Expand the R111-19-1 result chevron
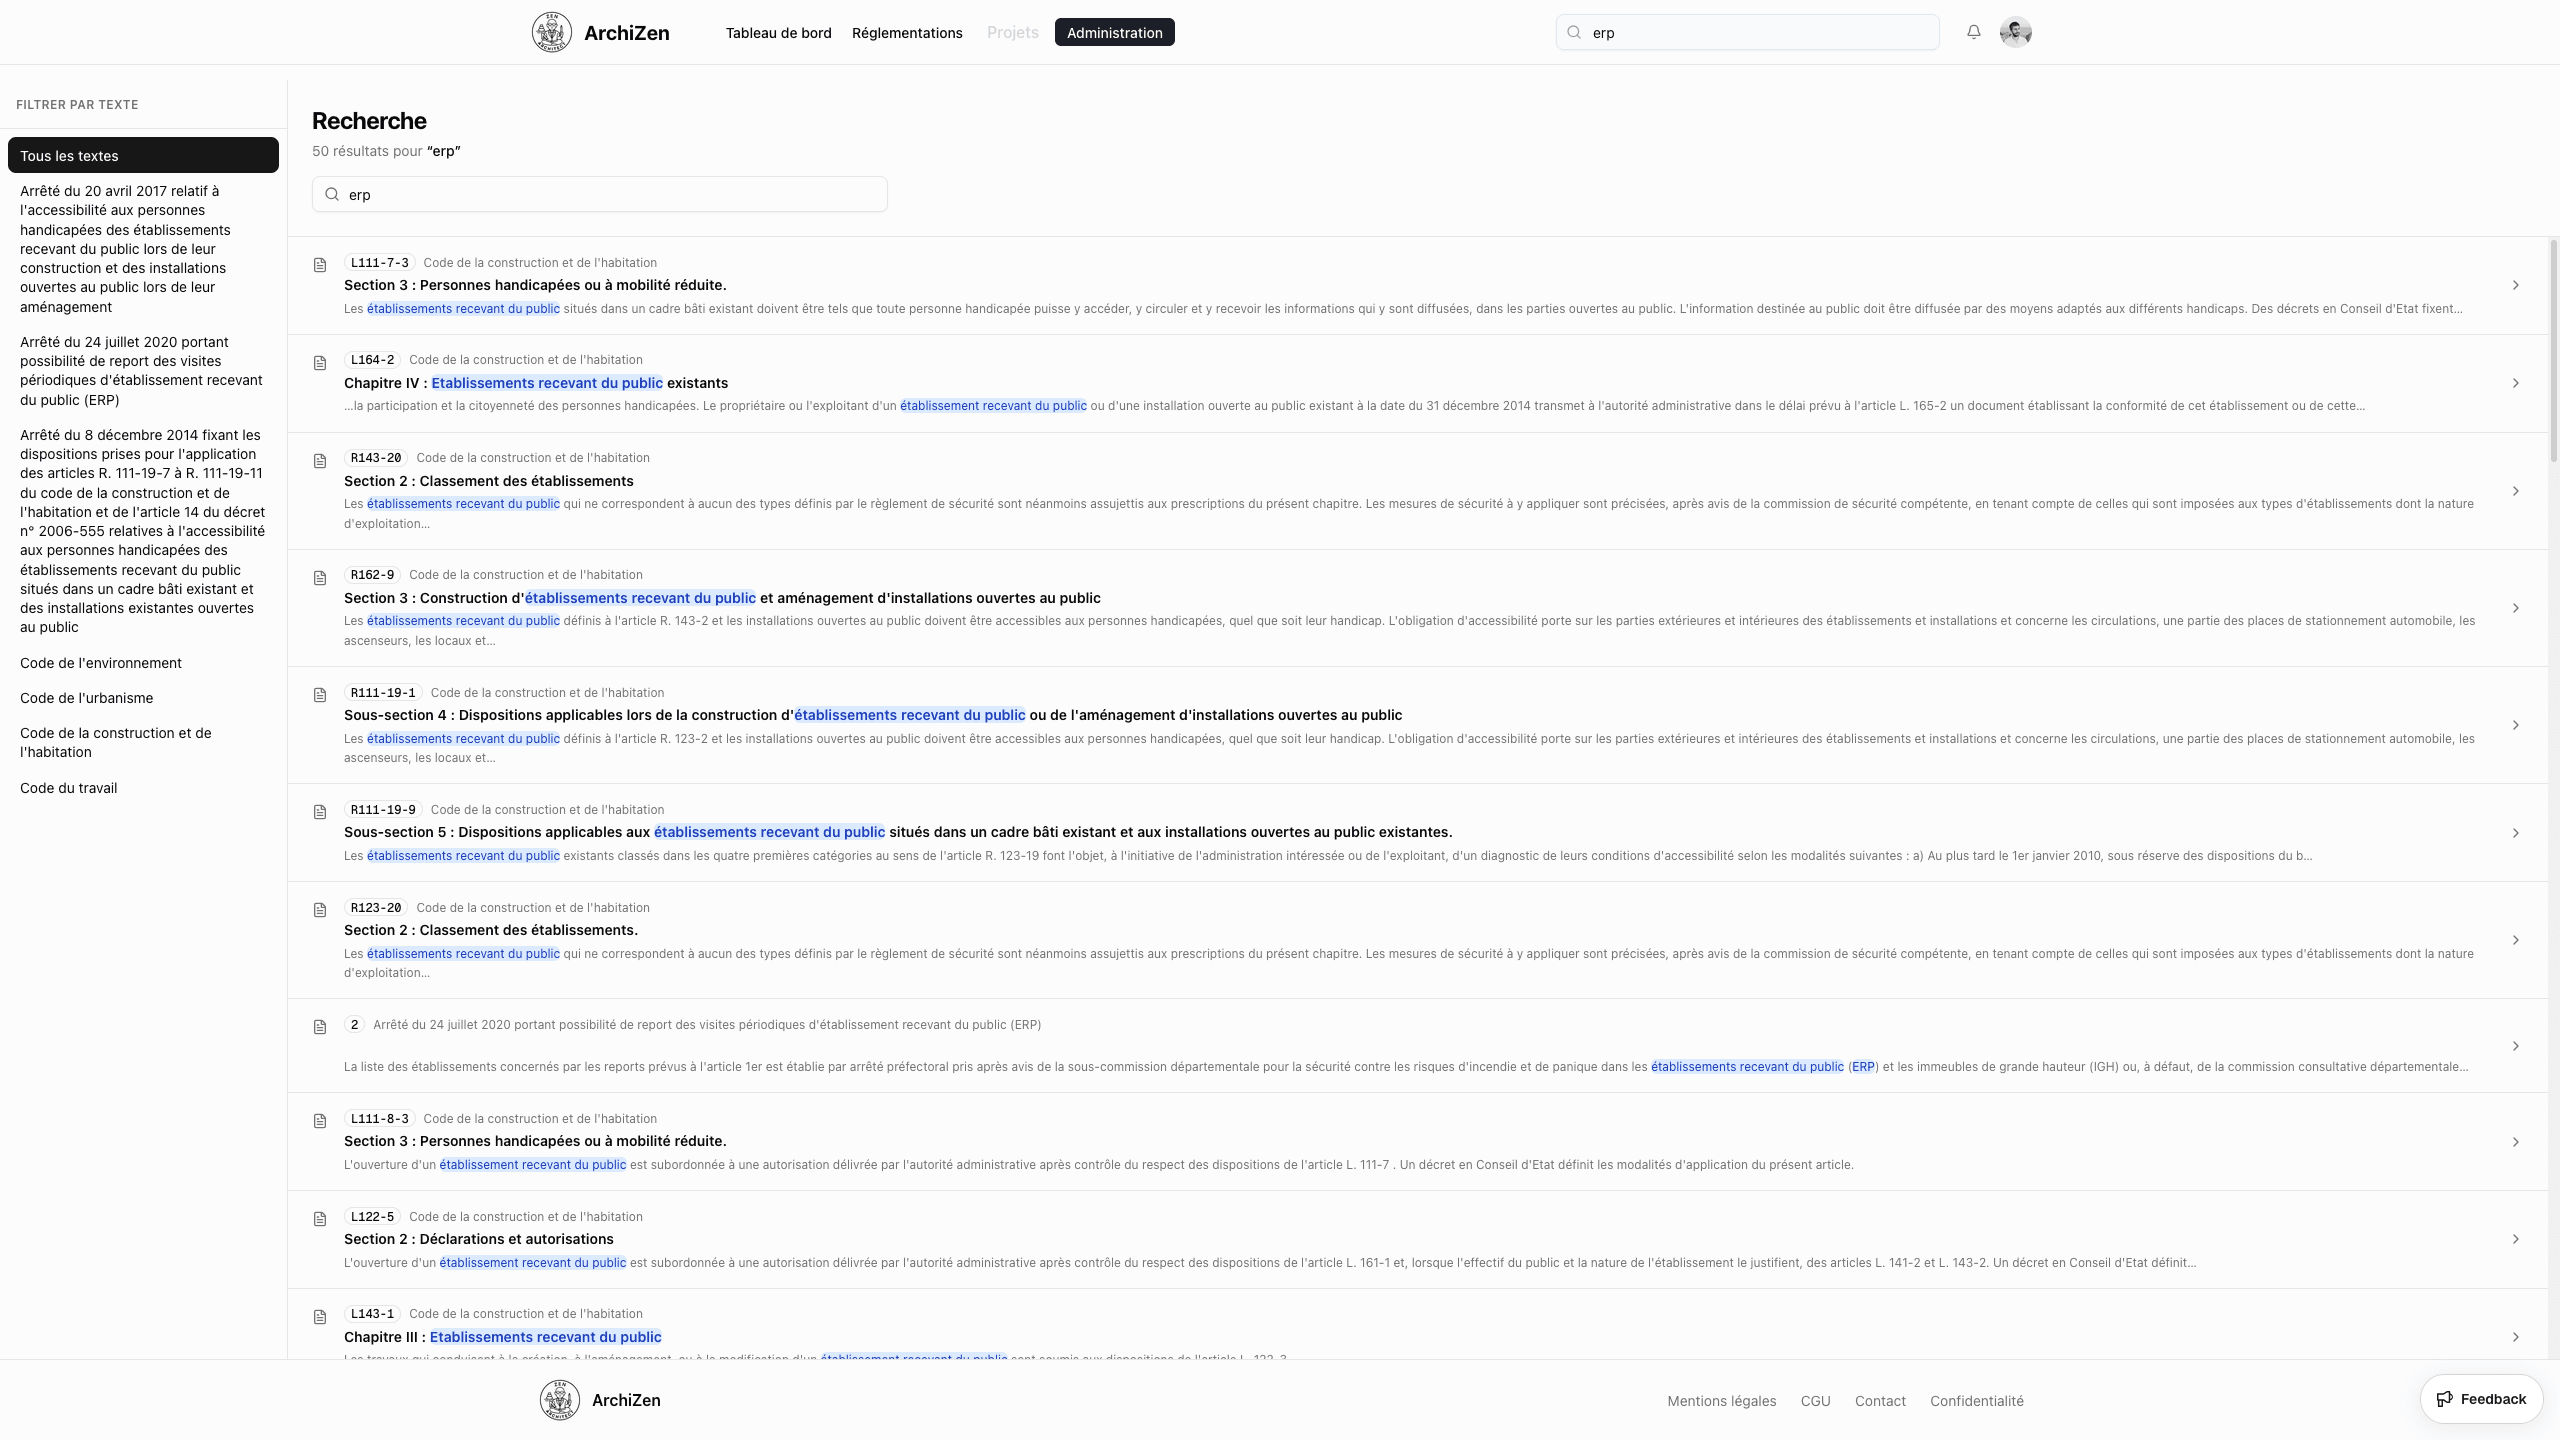 2516,725
